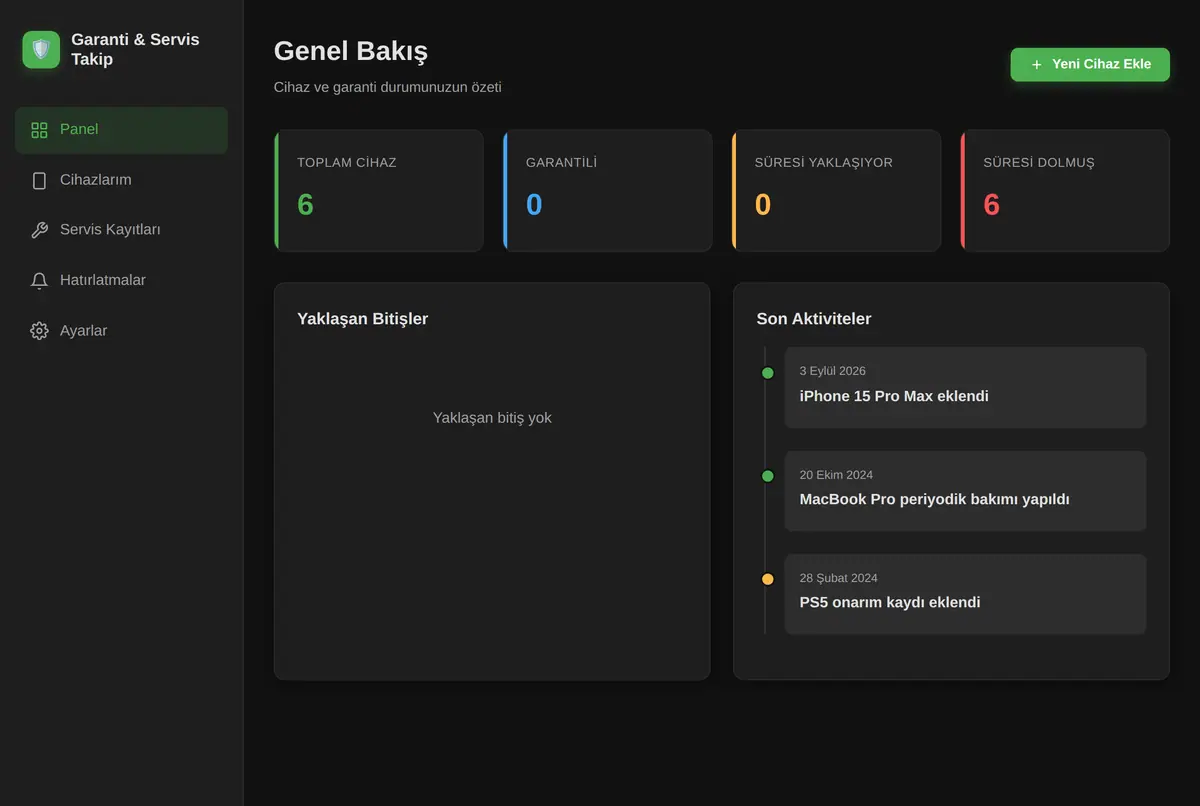Viewport: 1200px width, 806px height.
Task: Click the Garantili stat card
Action: (607, 190)
